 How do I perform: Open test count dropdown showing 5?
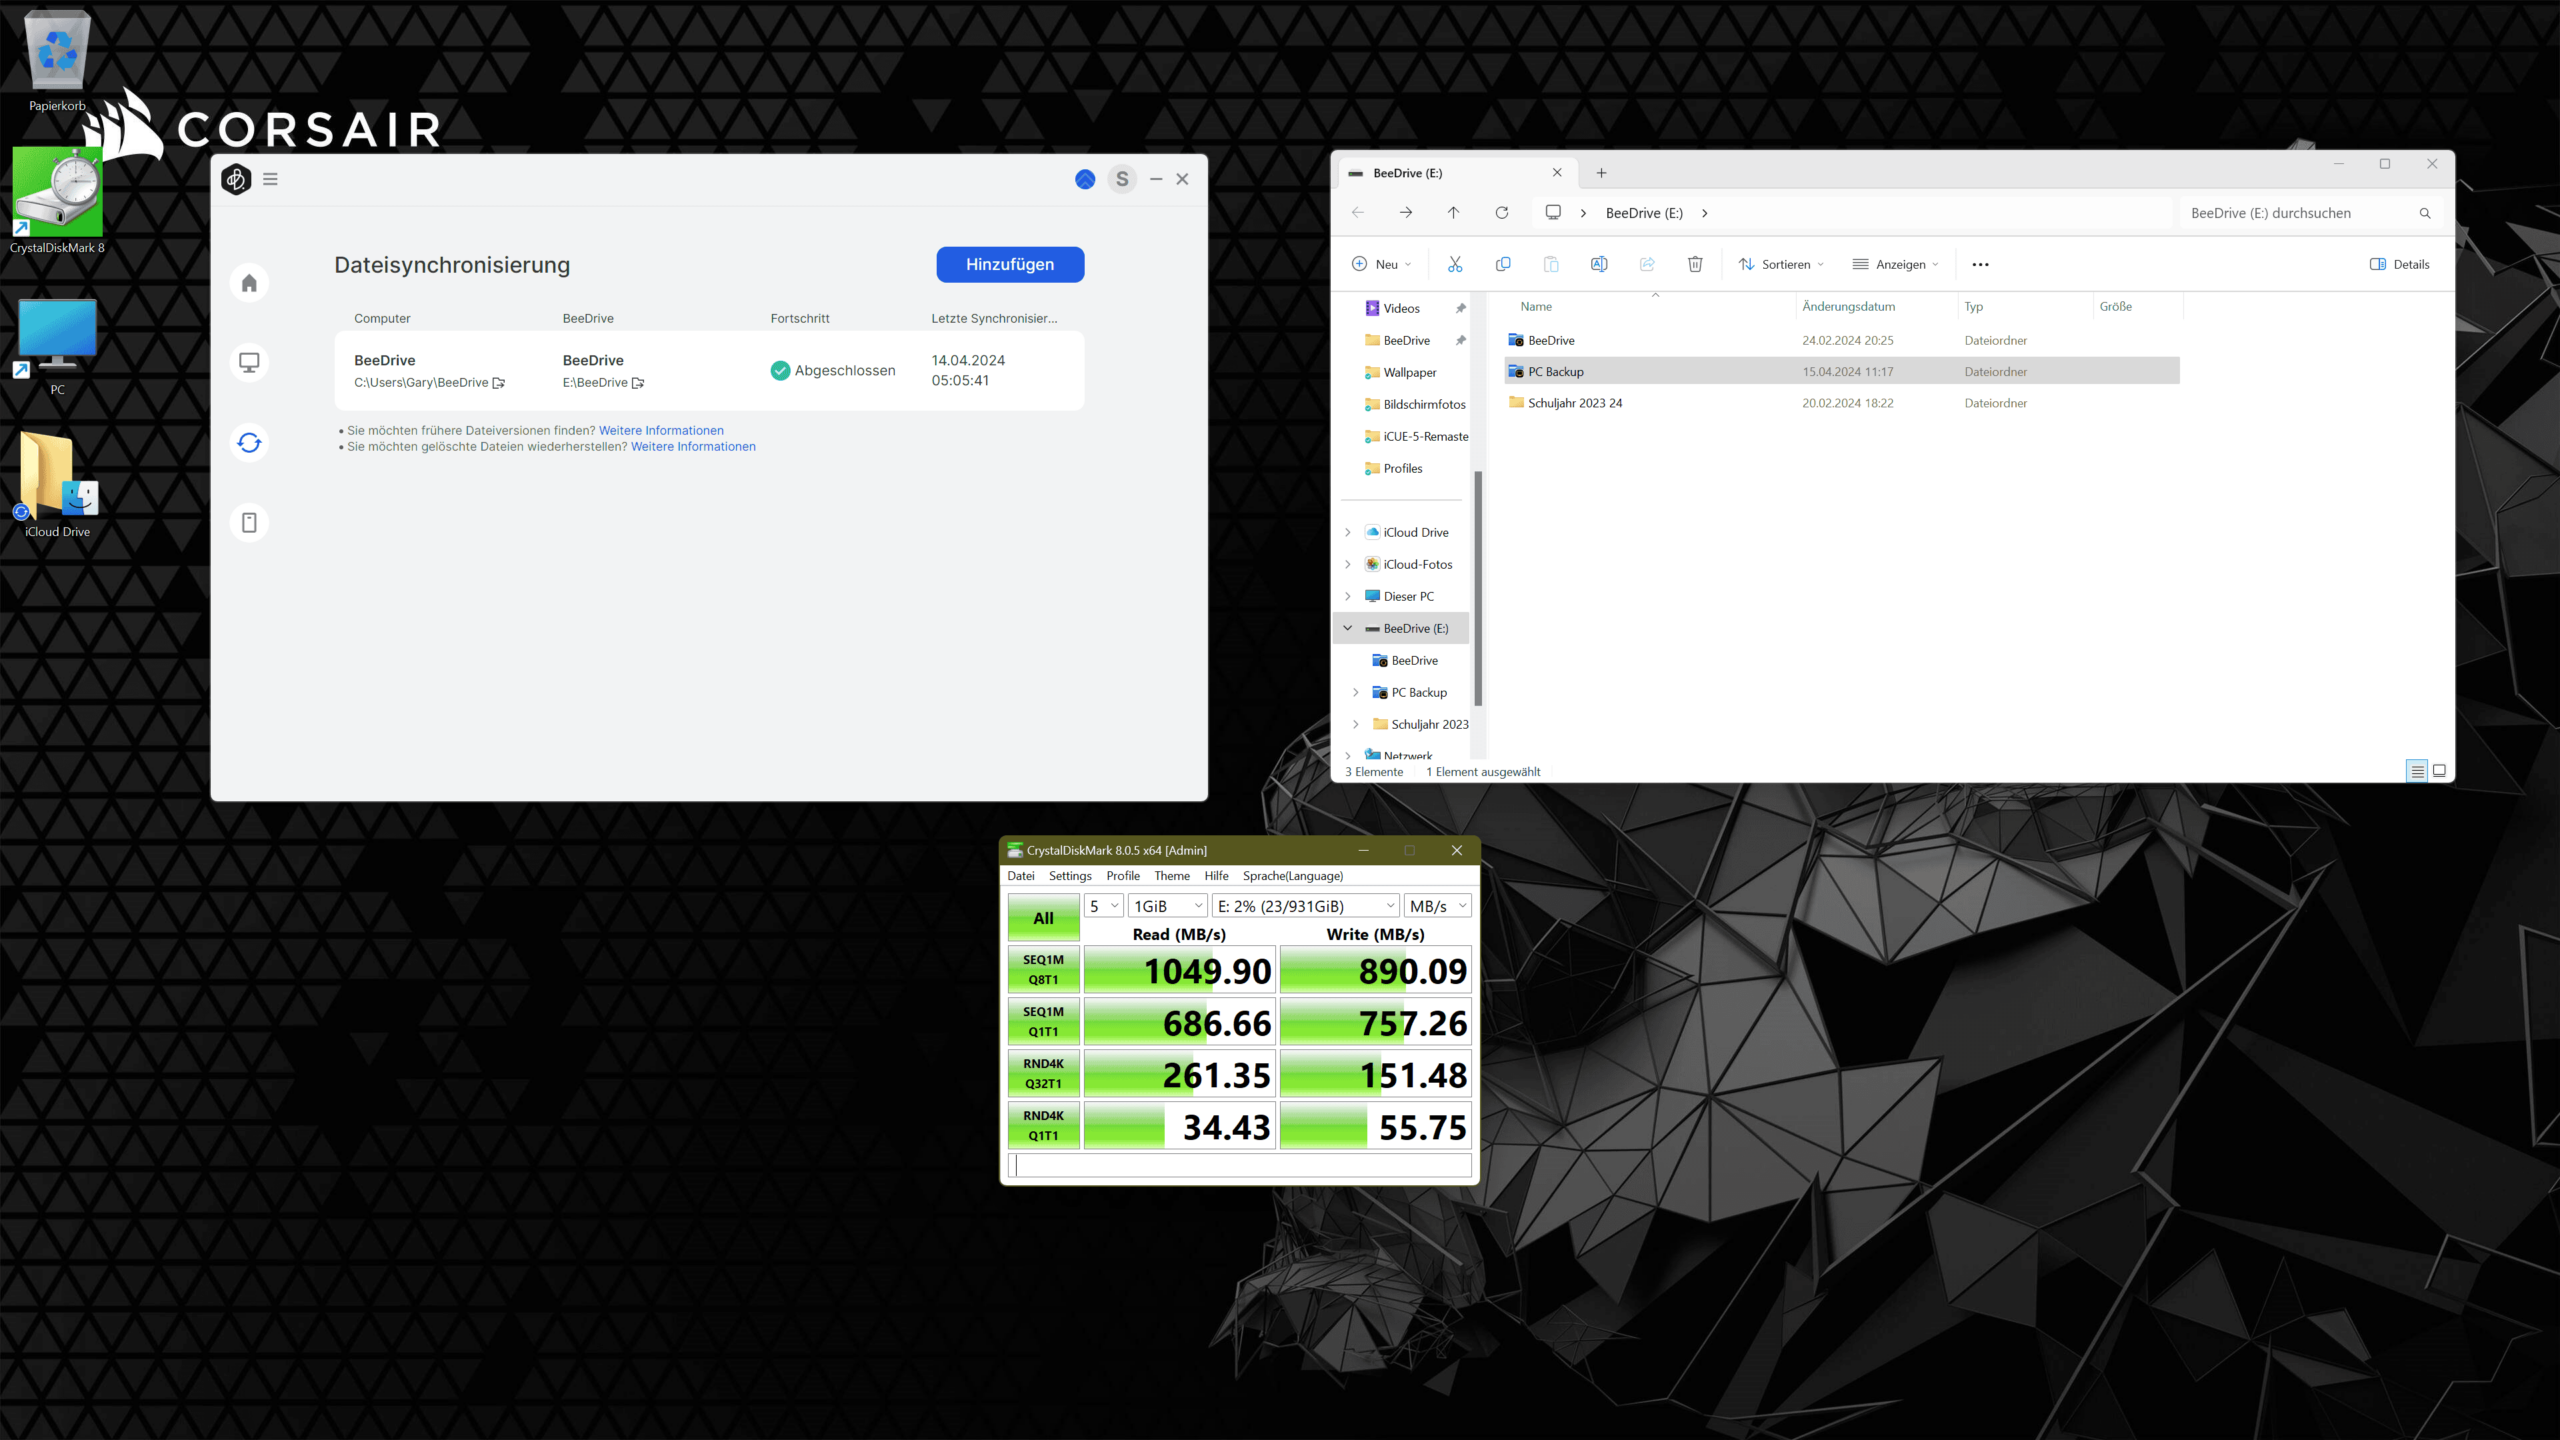[1104, 906]
